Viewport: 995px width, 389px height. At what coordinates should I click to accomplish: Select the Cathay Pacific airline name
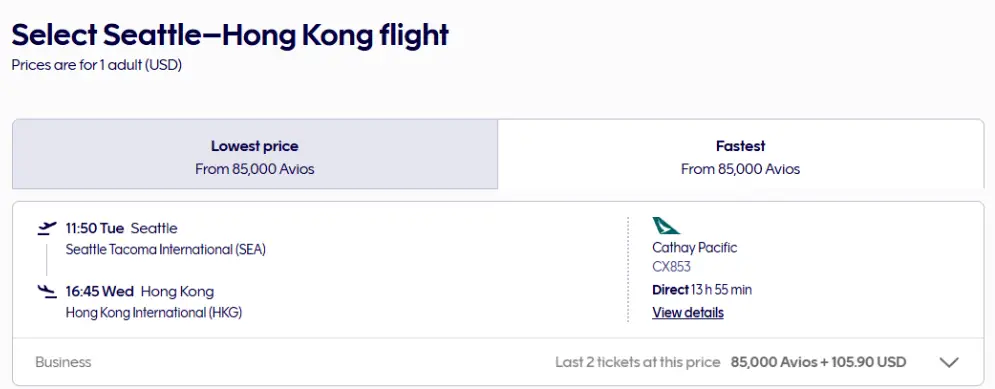point(695,247)
